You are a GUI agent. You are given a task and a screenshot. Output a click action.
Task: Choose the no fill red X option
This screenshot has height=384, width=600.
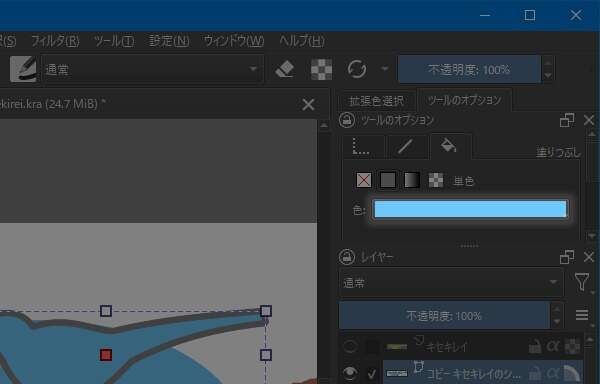(x=364, y=180)
